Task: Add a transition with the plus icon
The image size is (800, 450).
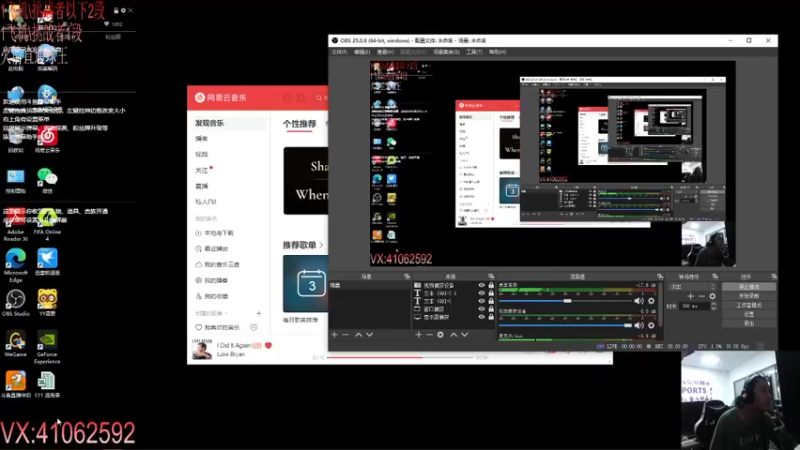Action: (x=690, y=296)
